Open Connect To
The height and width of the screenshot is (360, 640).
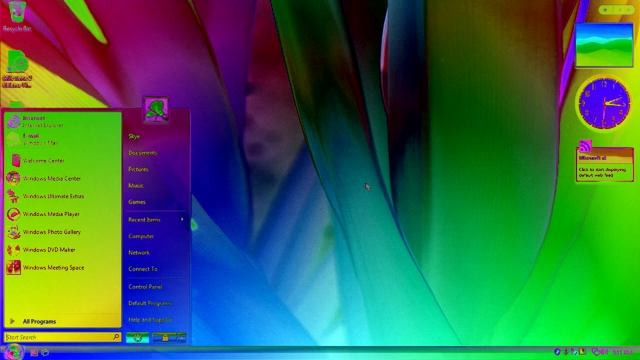[x=143, y=269]
